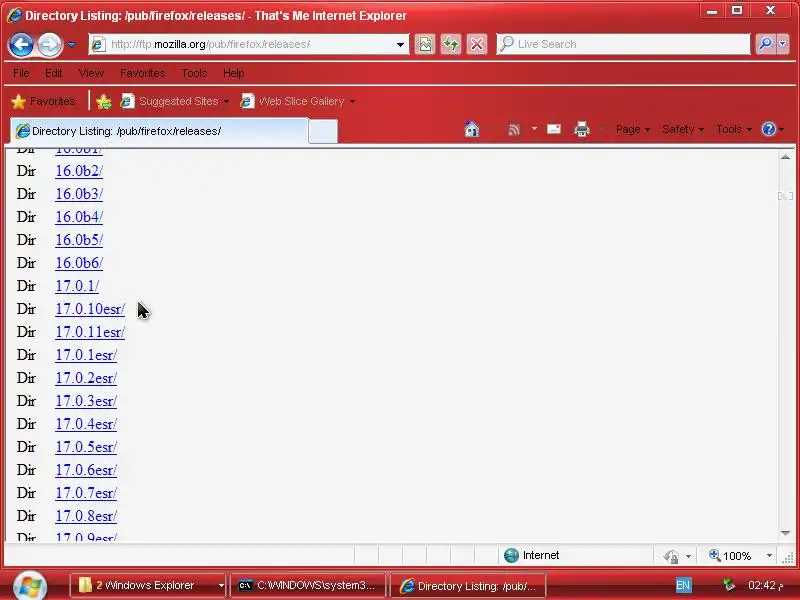The height and width of the screenshot is (600, 800).
Task: Open the 17.0.11esr/ directory link
Action: (90, 332)
